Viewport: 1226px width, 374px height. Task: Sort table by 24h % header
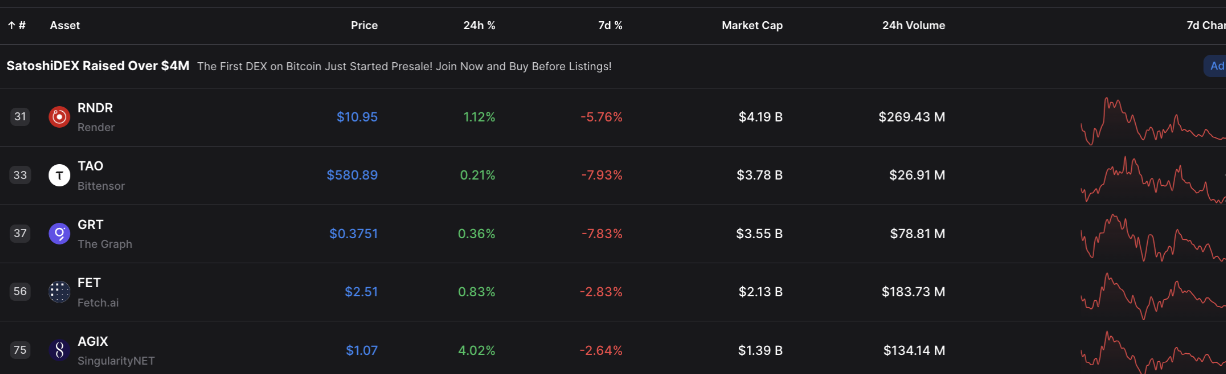coord(479,25)
